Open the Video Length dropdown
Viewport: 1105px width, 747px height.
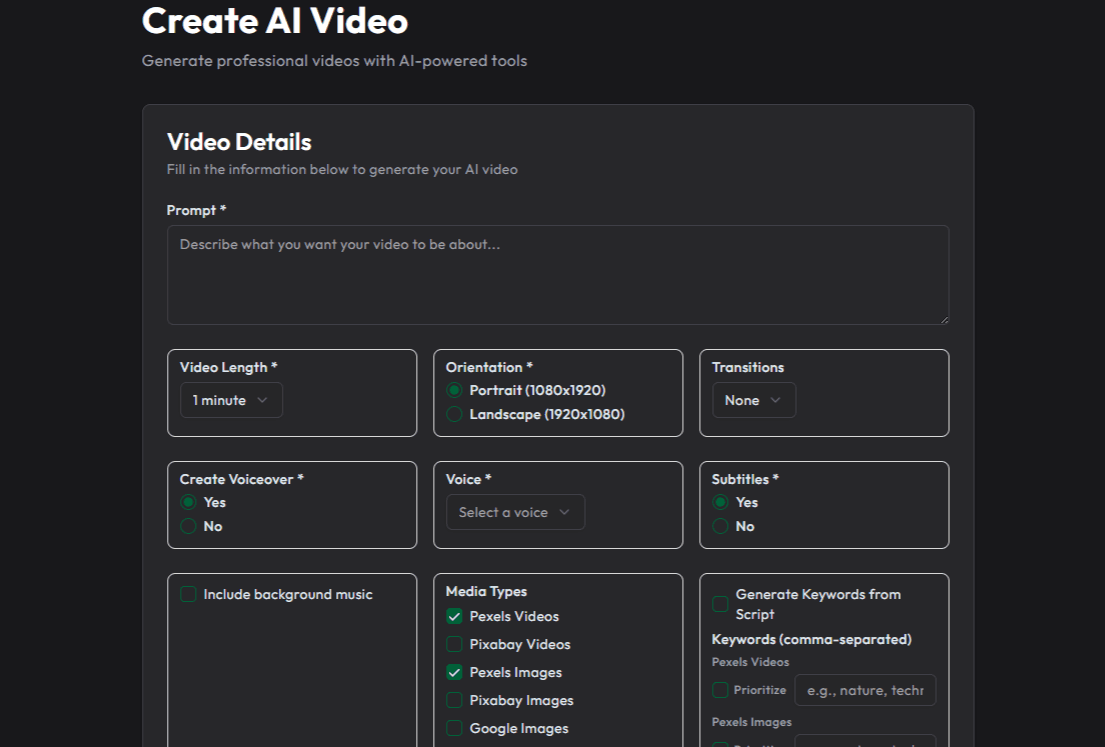click(231, 400)
